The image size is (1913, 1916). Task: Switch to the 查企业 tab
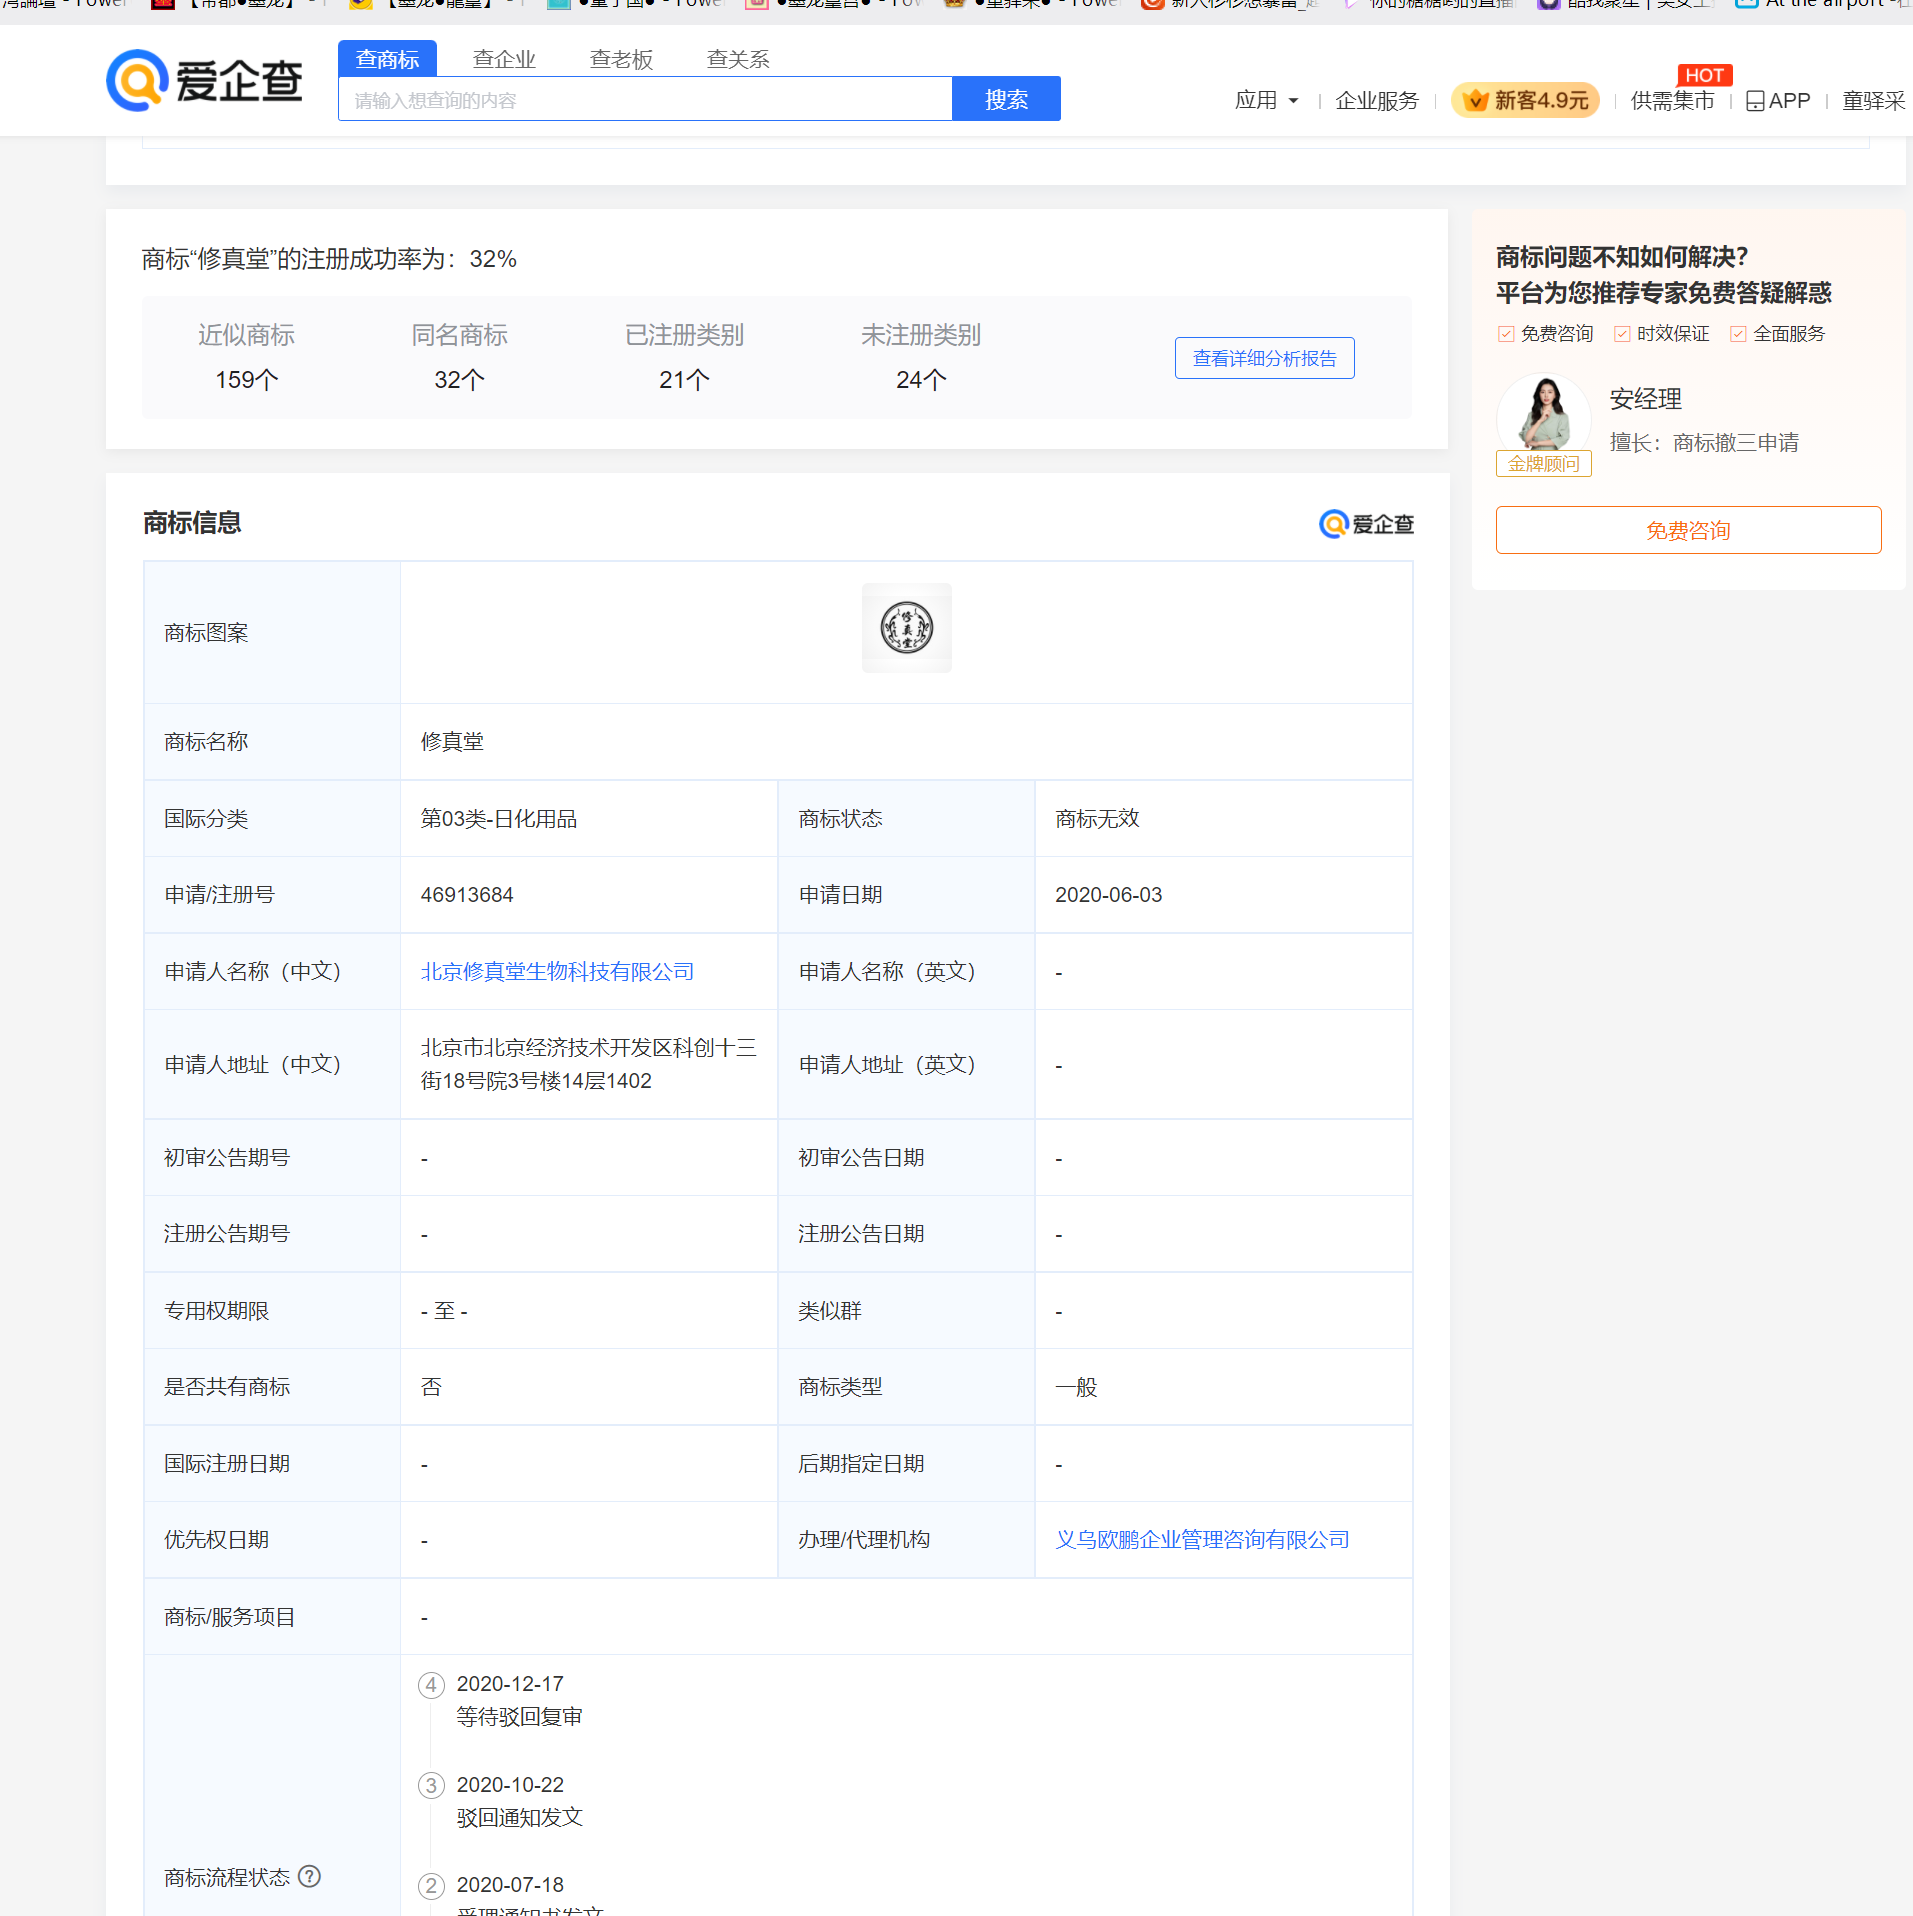click(x=504, y=59)
